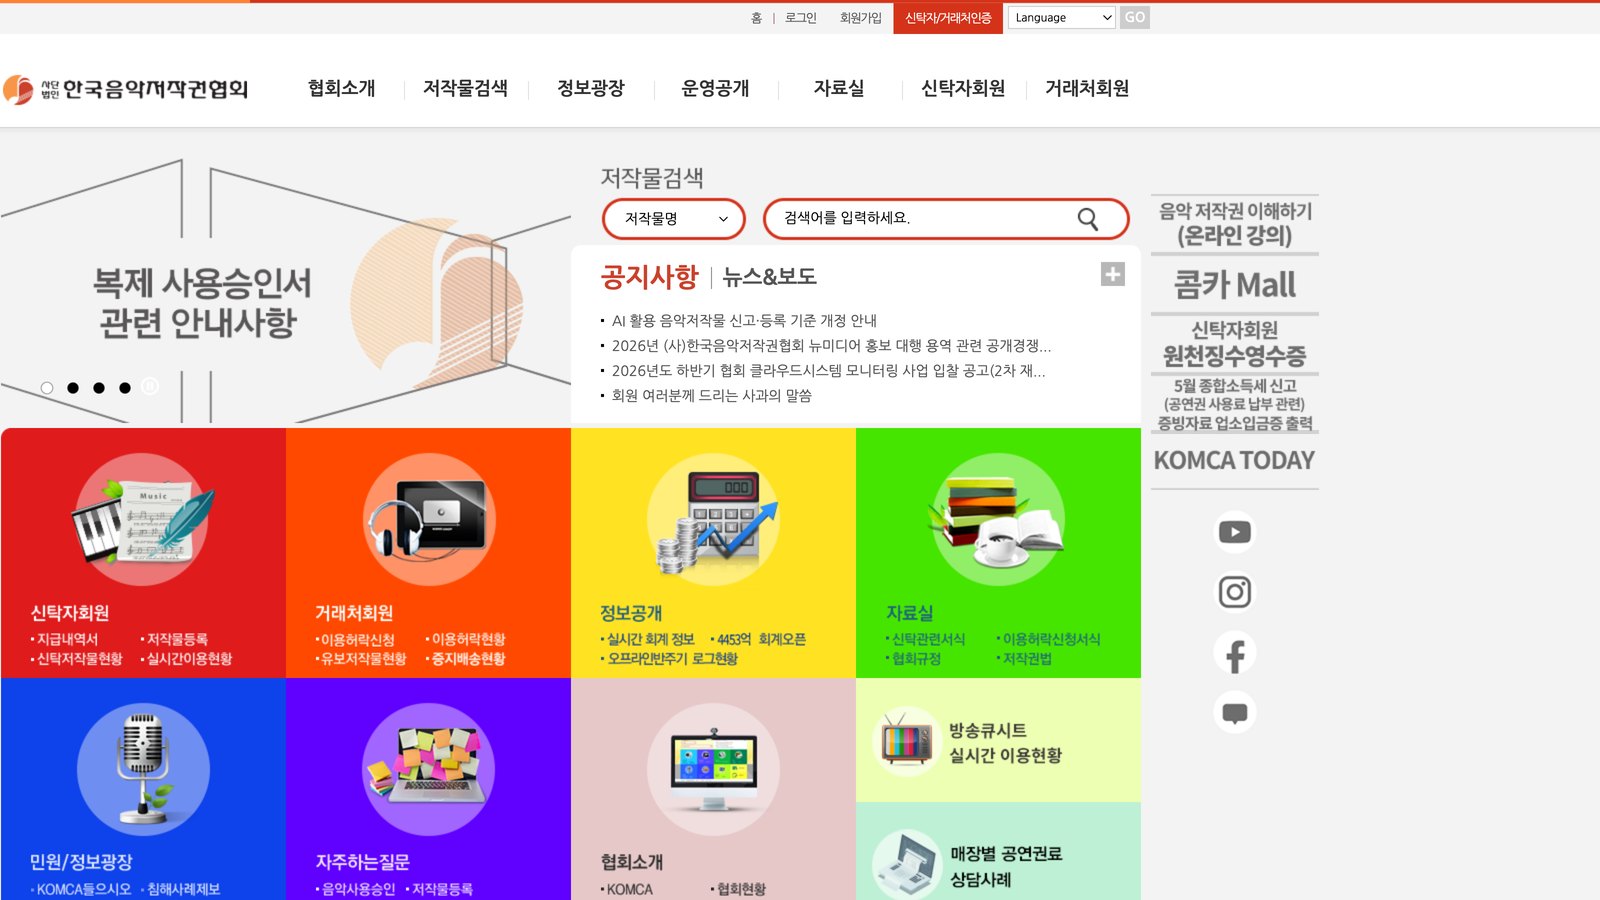Pause the banner slideshow

click(150, 386)
